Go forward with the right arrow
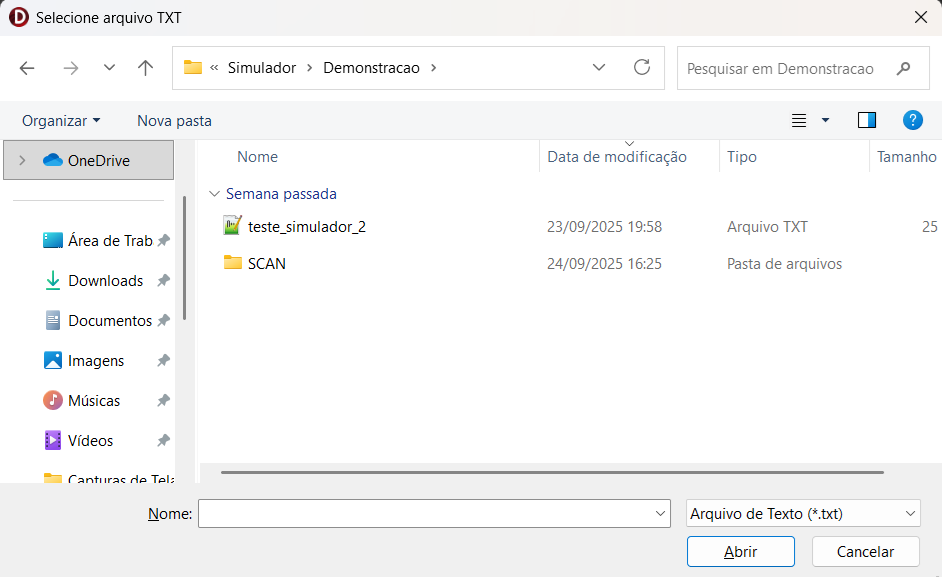Screen dimensions: 942x577 click(x=71, y=68)
